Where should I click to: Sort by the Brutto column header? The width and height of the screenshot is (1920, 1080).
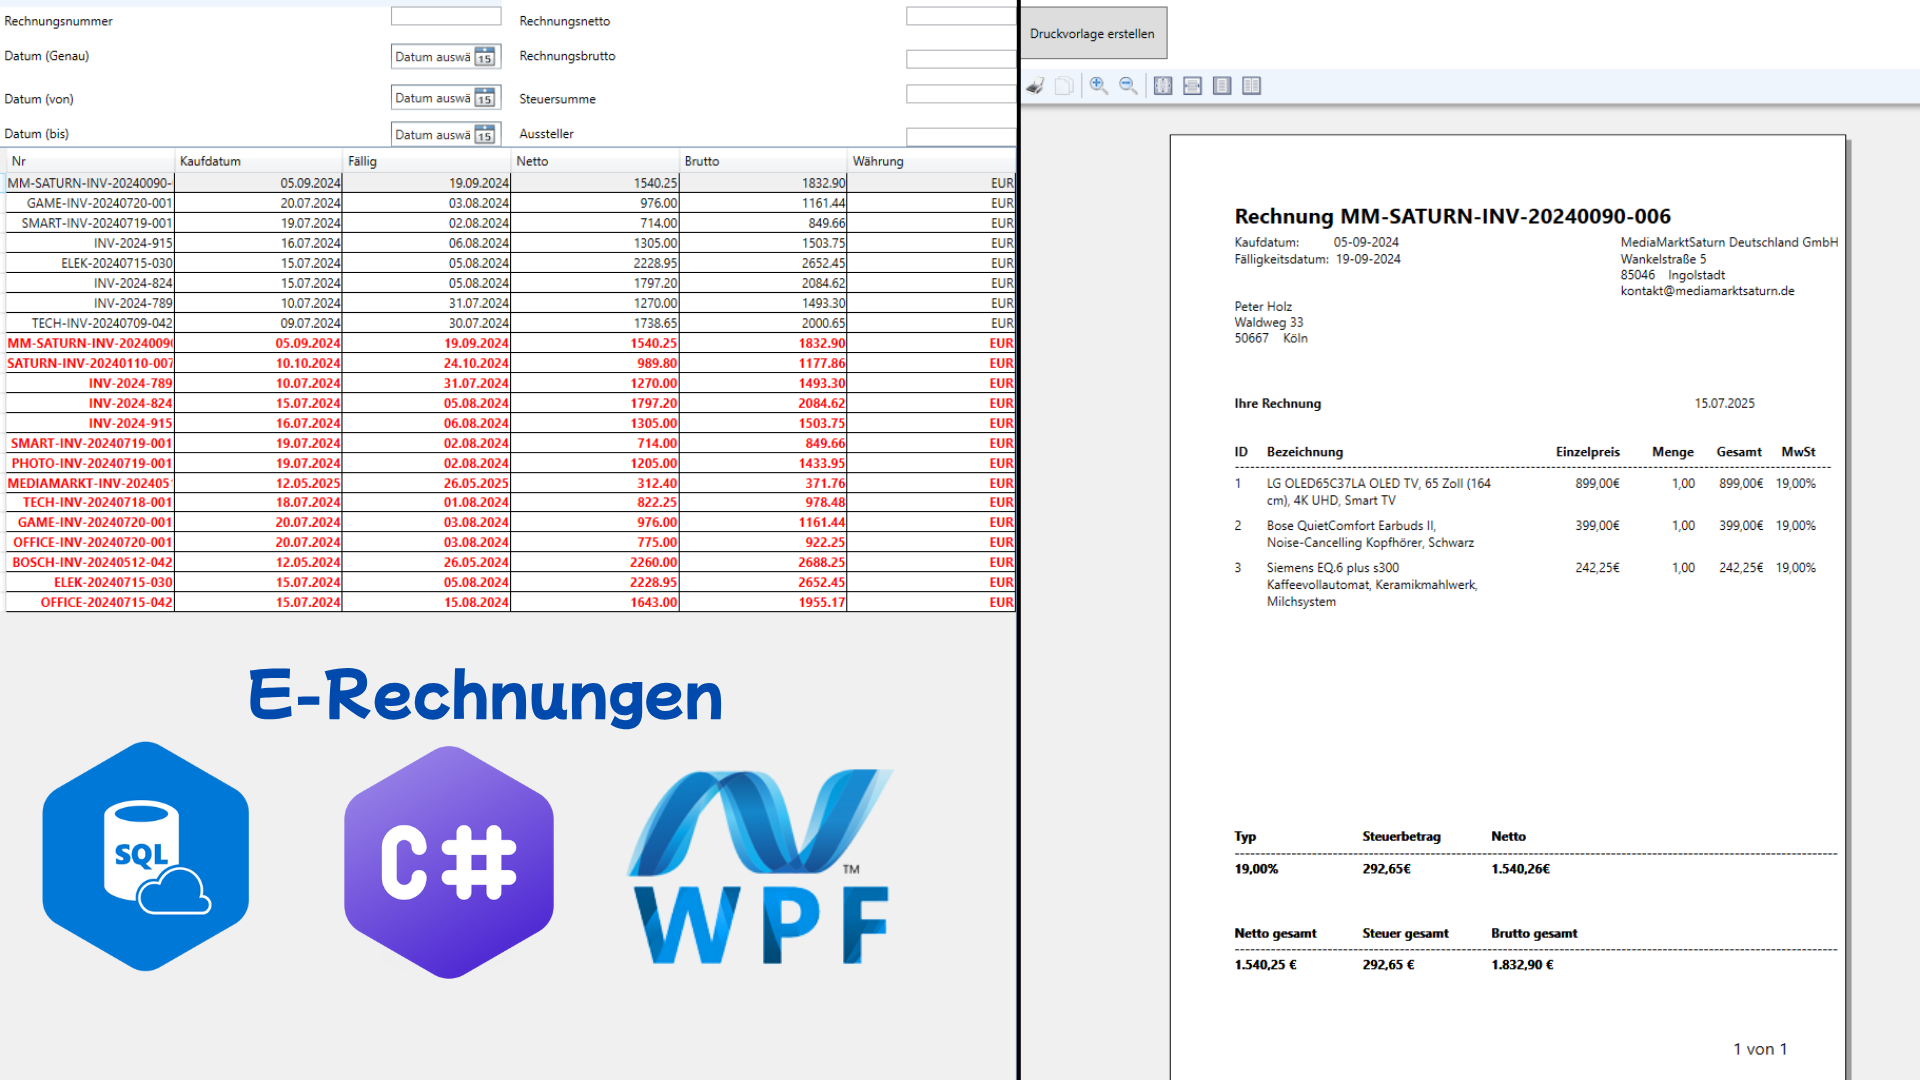(762, 161)
